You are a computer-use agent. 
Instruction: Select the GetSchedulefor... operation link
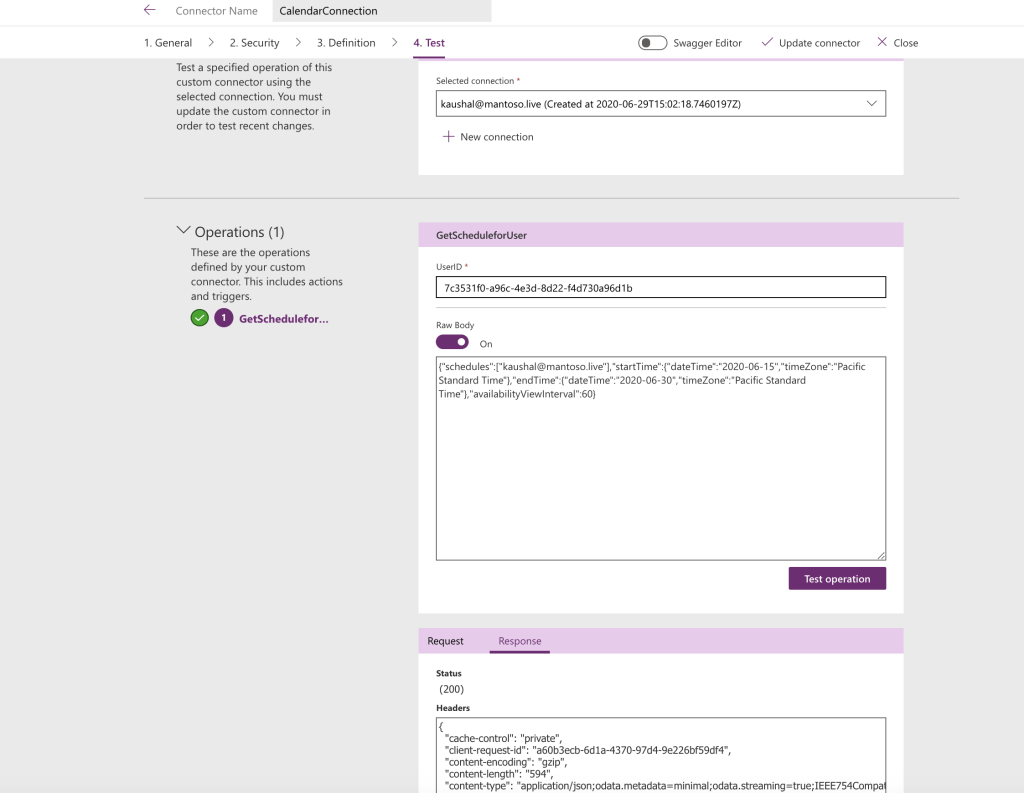pos(283,318)
